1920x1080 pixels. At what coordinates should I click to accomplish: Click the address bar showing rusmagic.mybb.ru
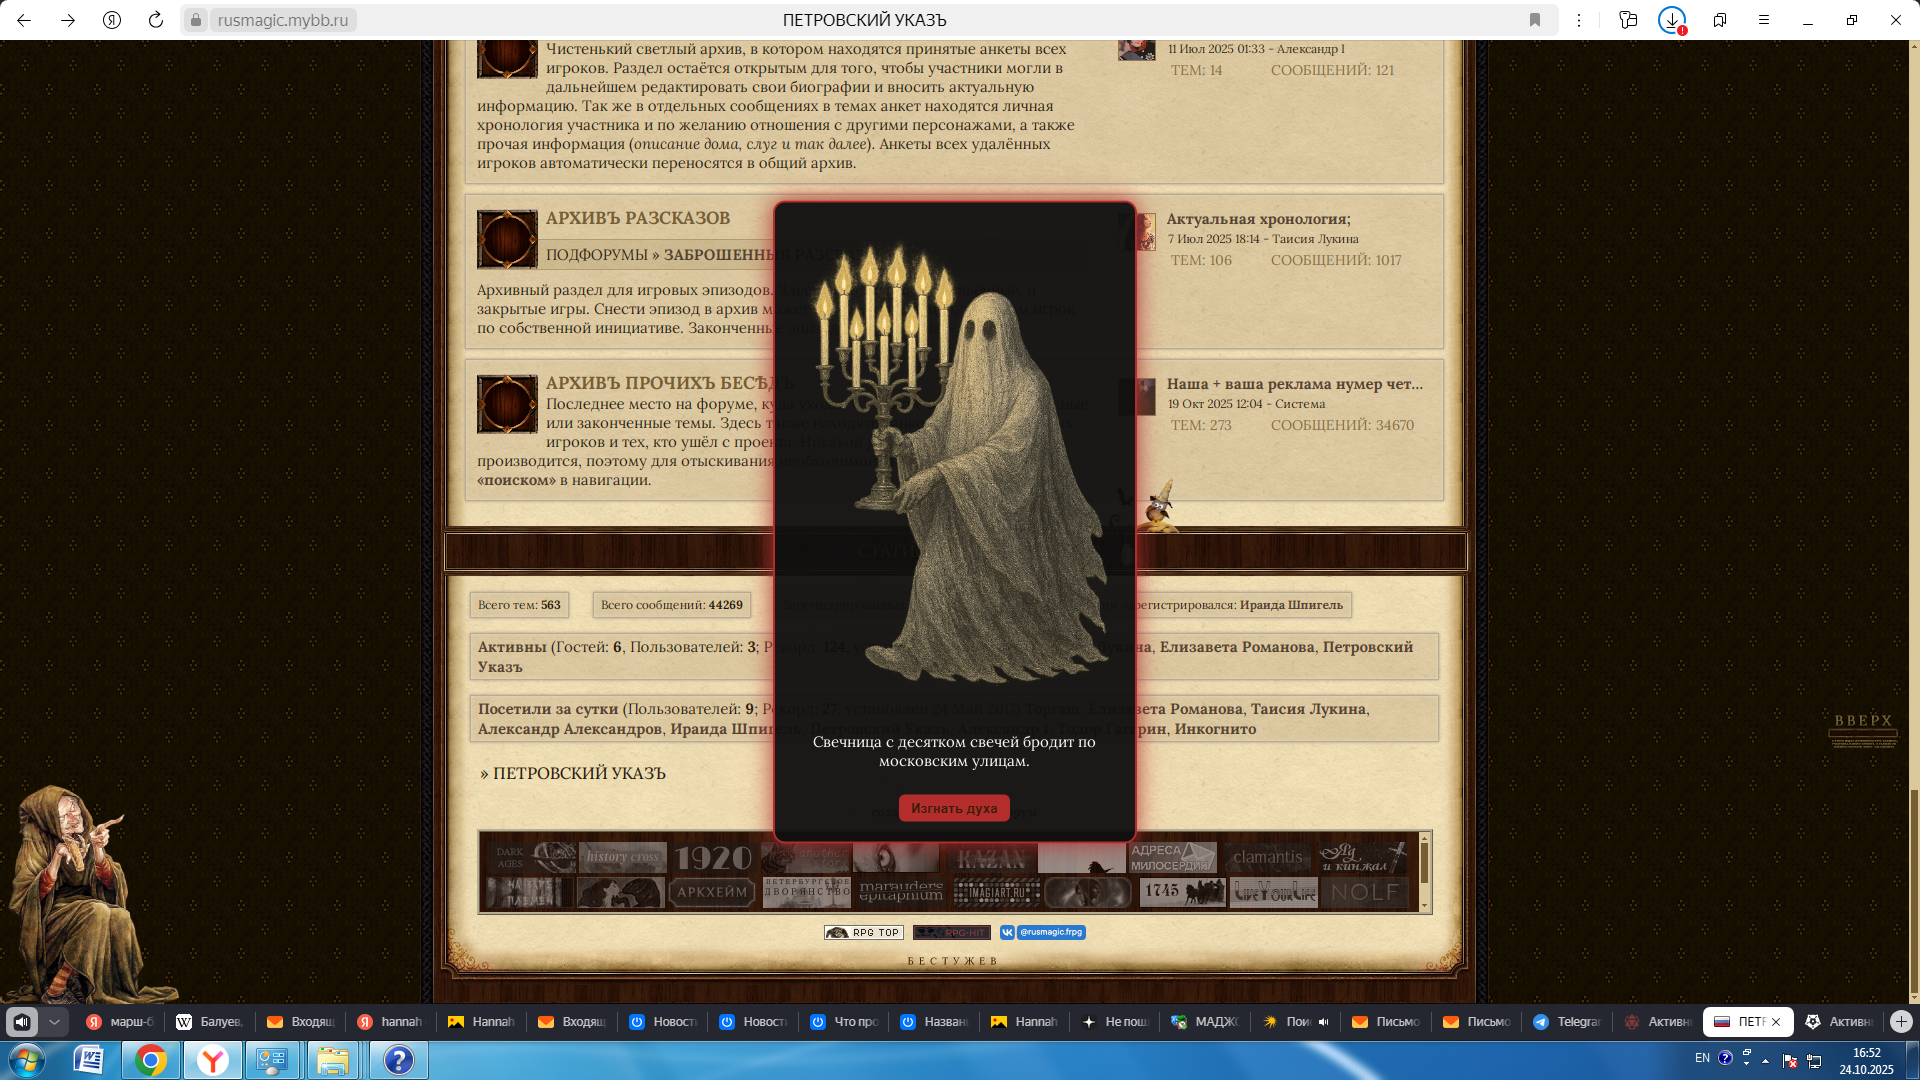click(283, 20)
